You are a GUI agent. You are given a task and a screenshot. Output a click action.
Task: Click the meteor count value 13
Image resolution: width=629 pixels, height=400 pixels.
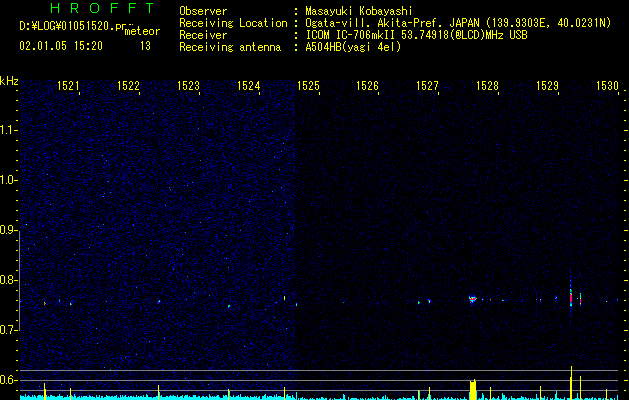point(145,46)
